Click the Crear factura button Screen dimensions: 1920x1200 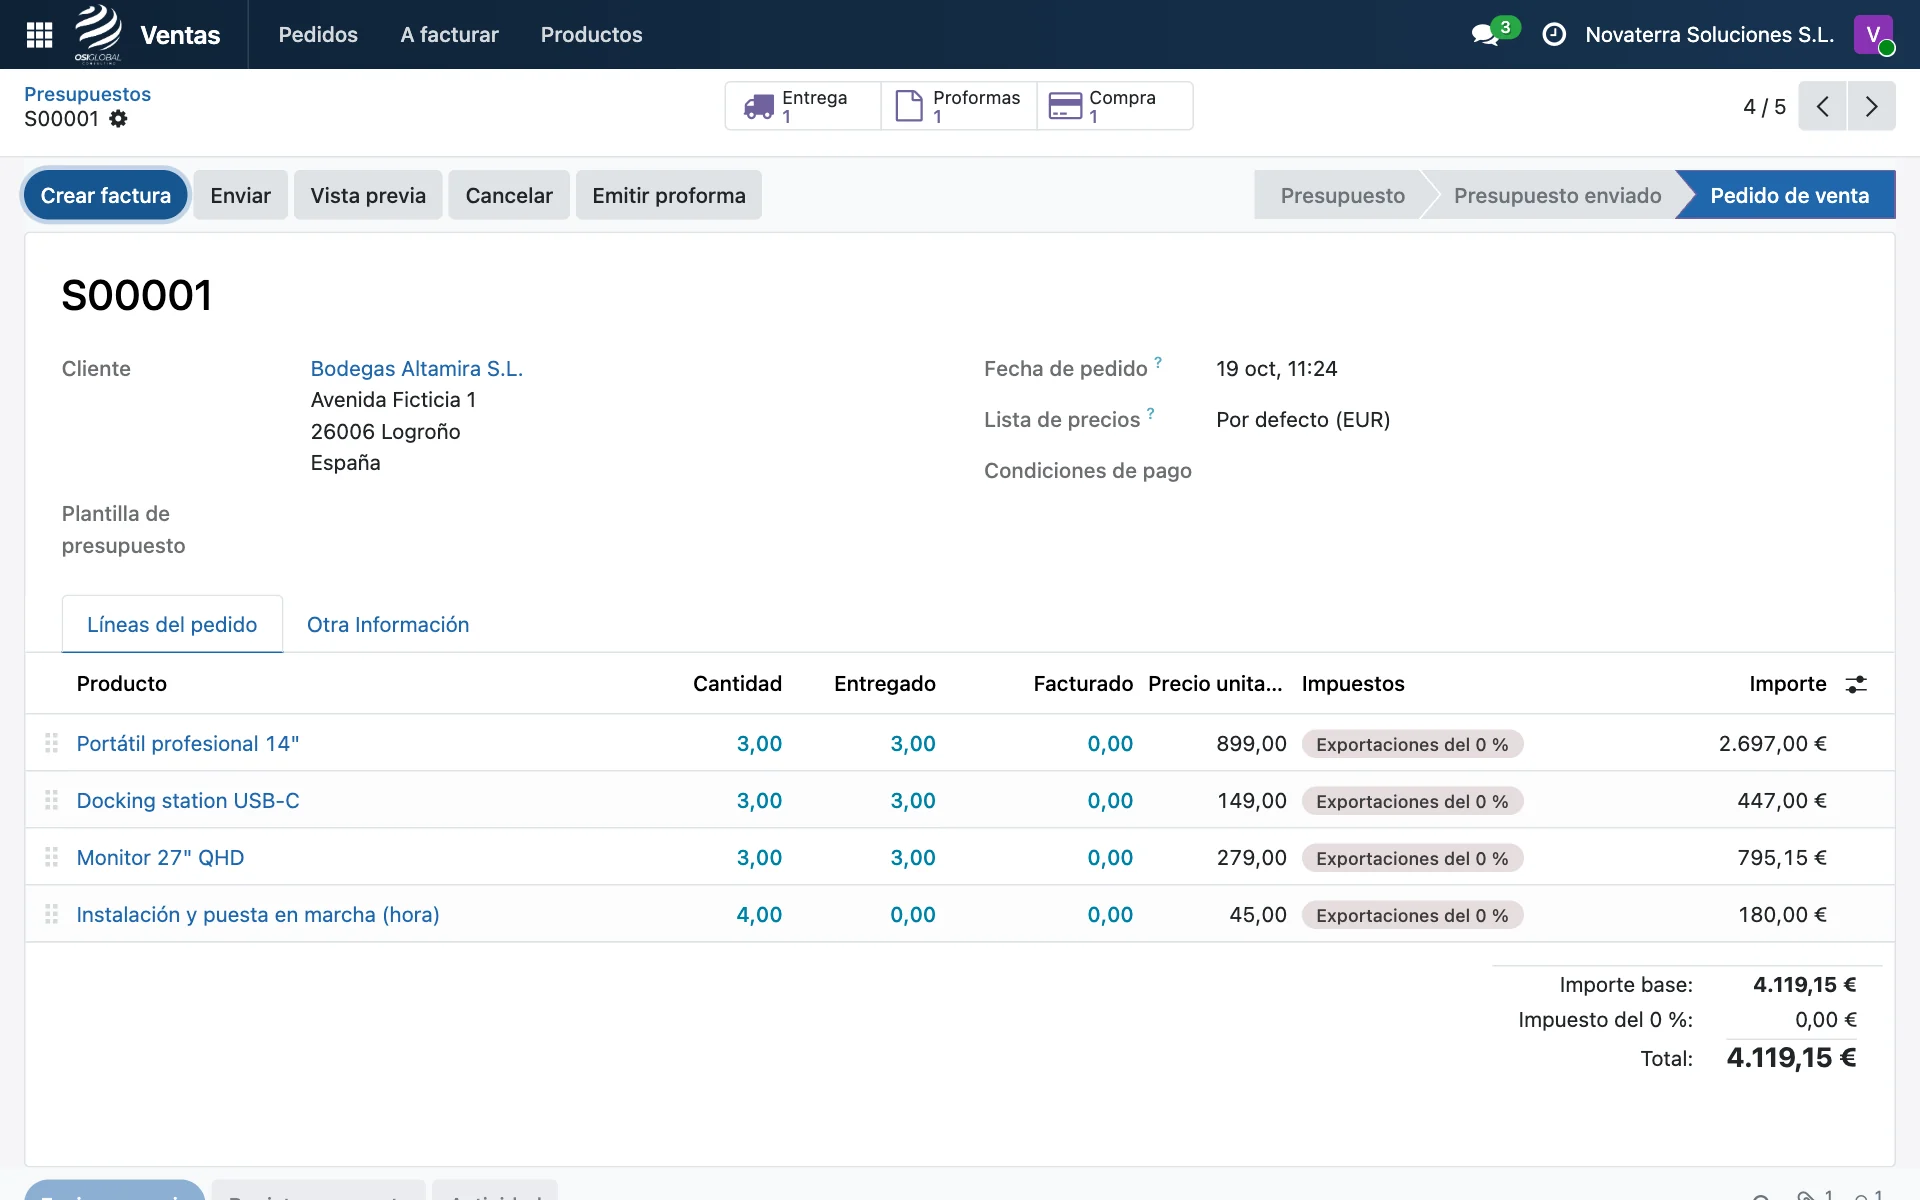[106, 195]
